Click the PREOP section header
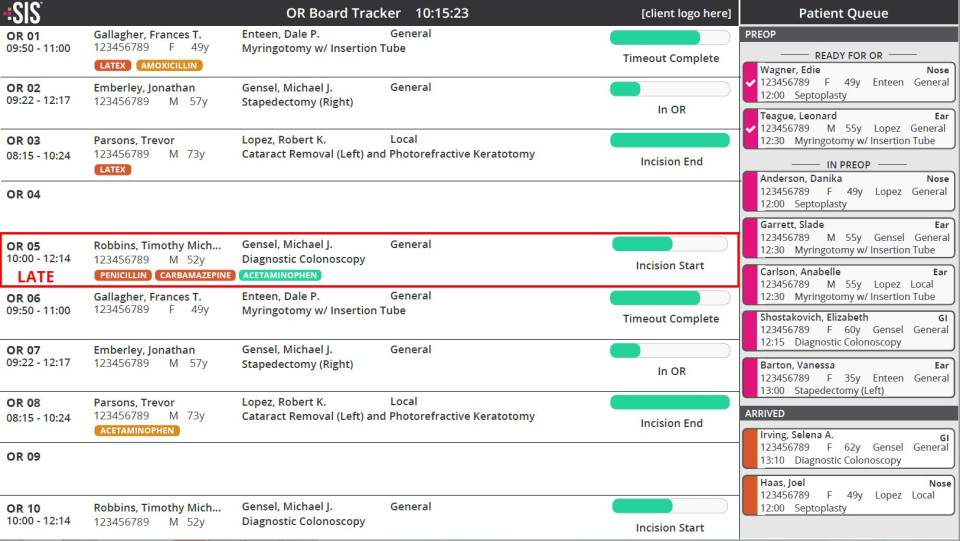The image size is (960, 541). tap(849, 35)
